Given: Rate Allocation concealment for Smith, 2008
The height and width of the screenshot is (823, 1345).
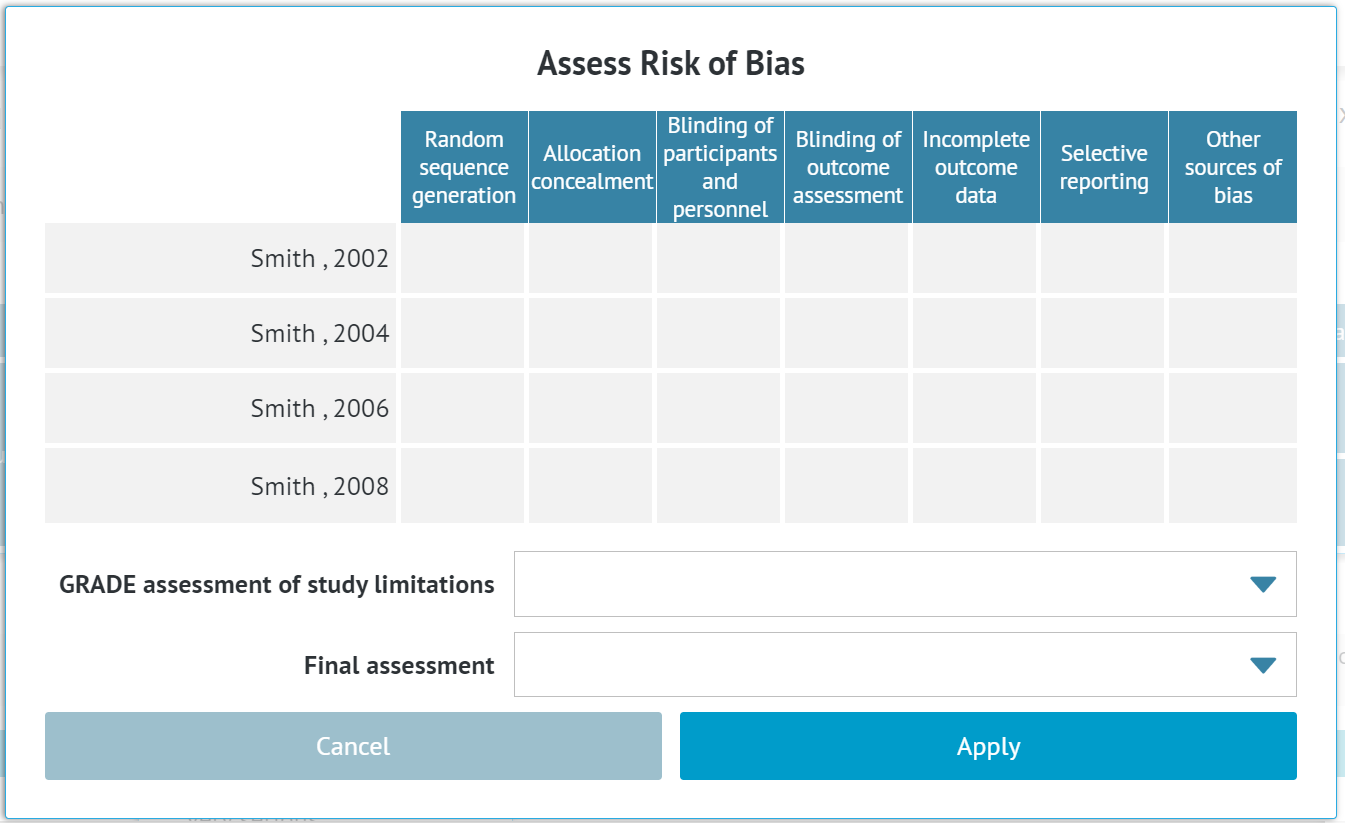Looking at the screenshot, I should (x=590, y=486).
